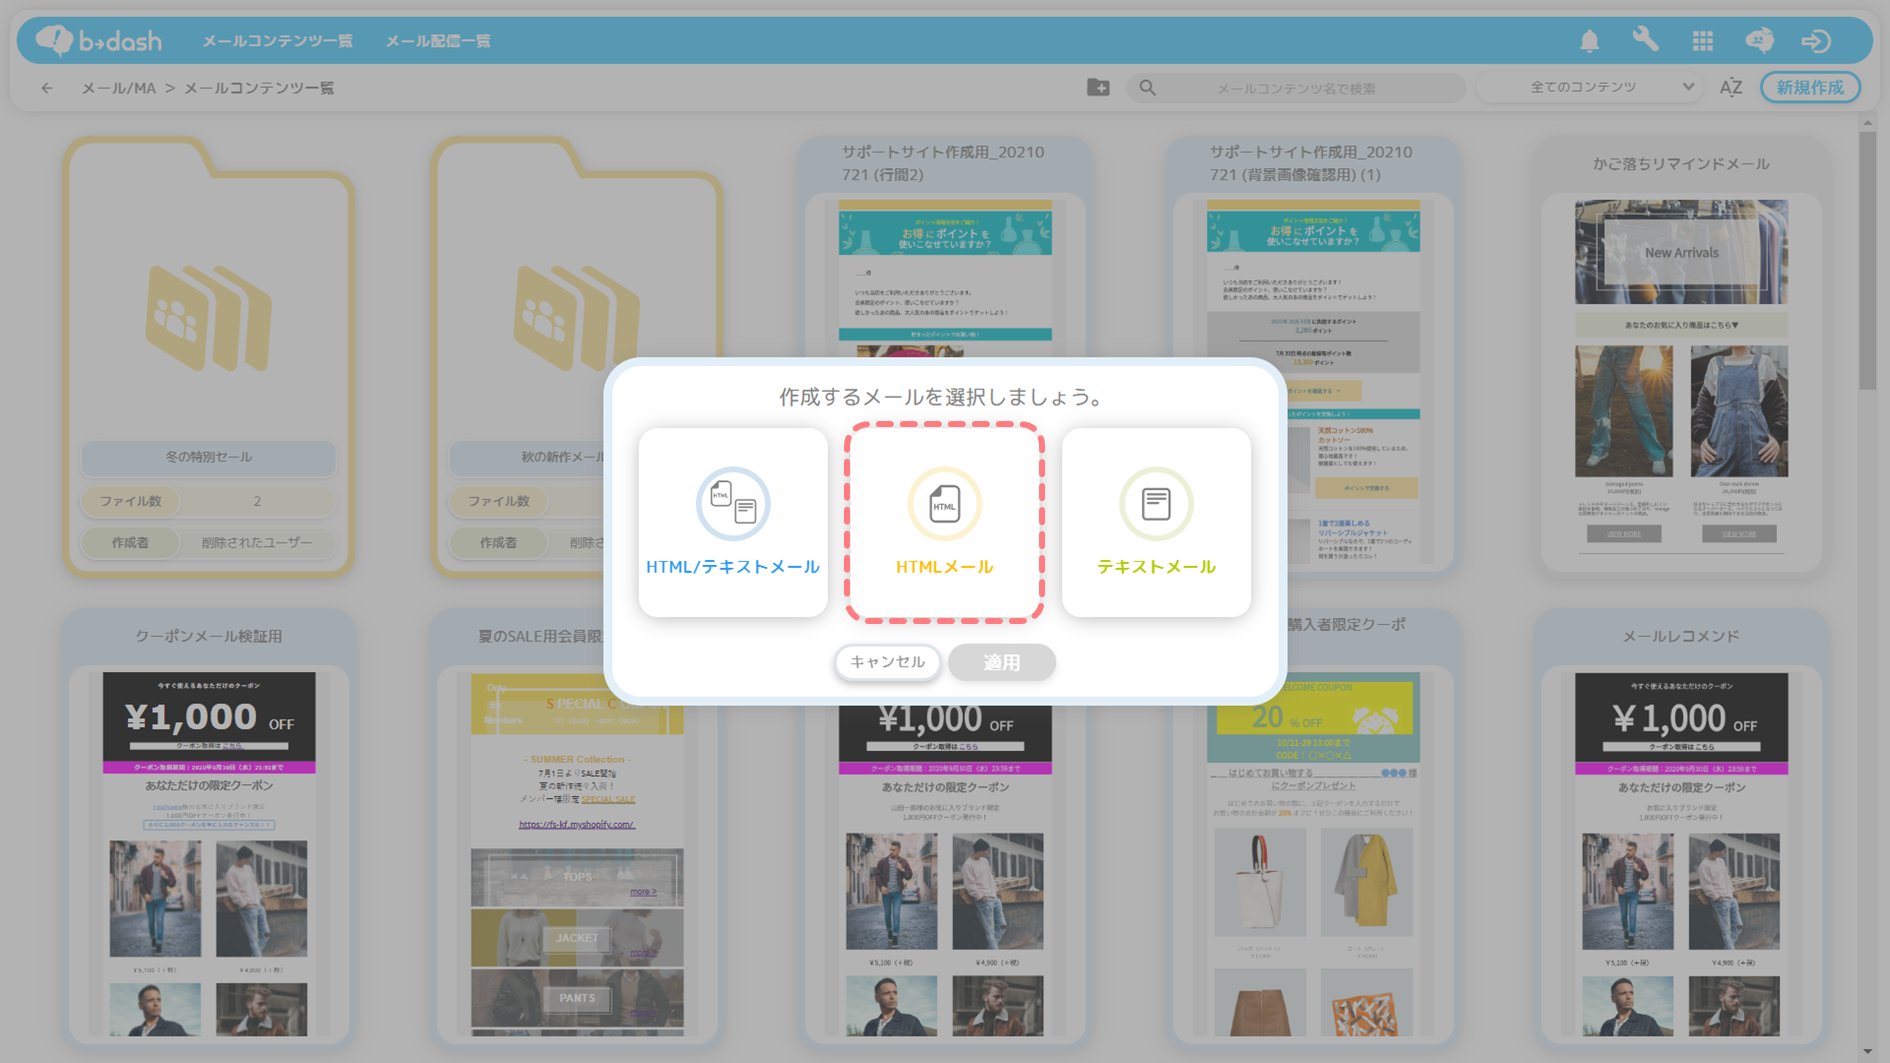Open the クーポンメール検証用 thumbnail
The height and width of the screenshot is (1063, 1890).
208,855
